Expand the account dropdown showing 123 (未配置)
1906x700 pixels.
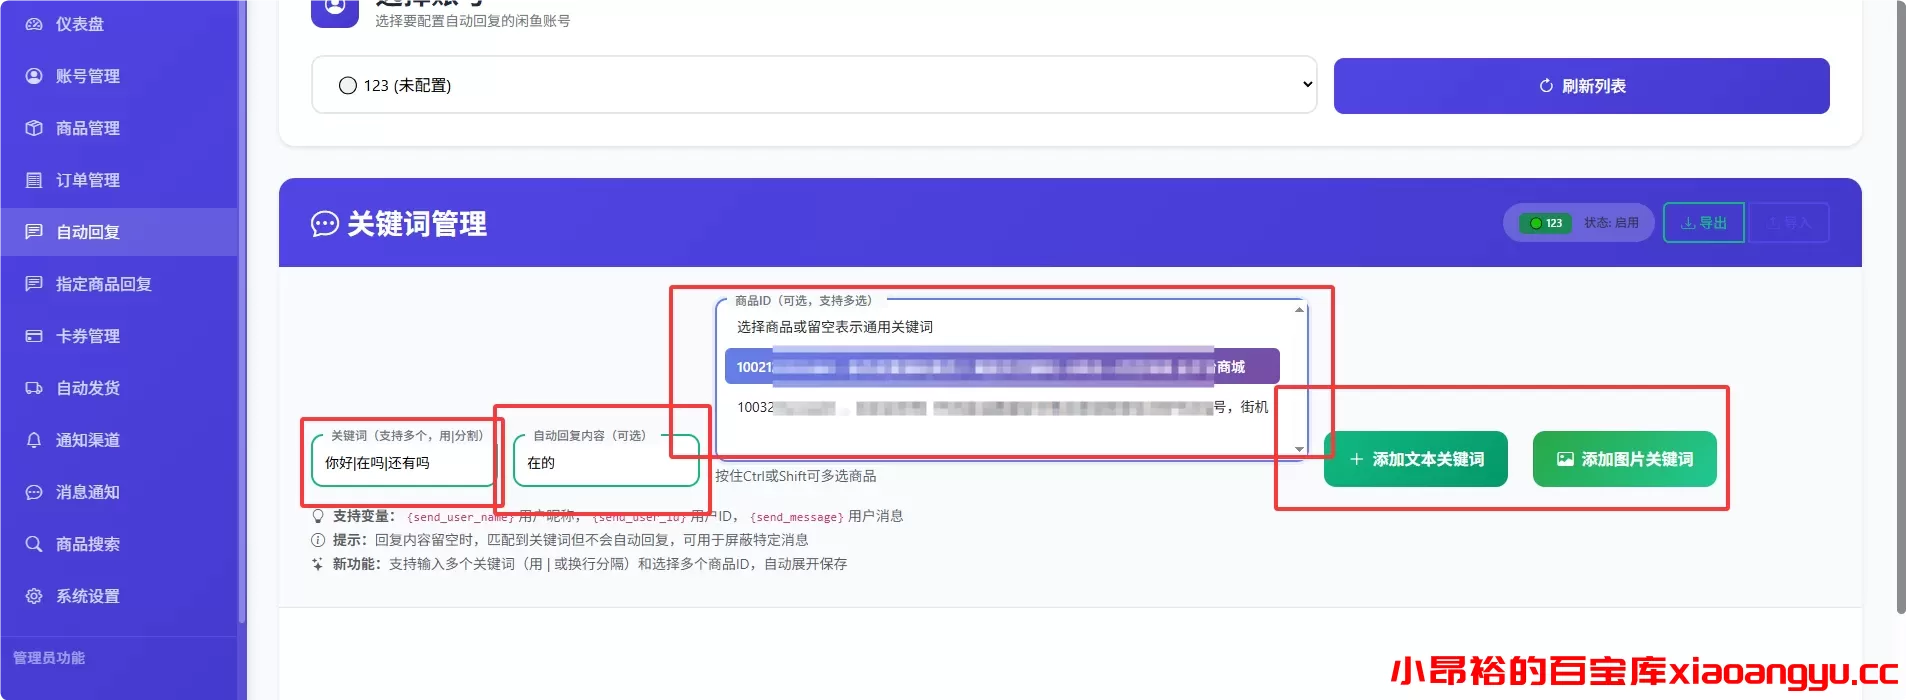tap(814, 85)
